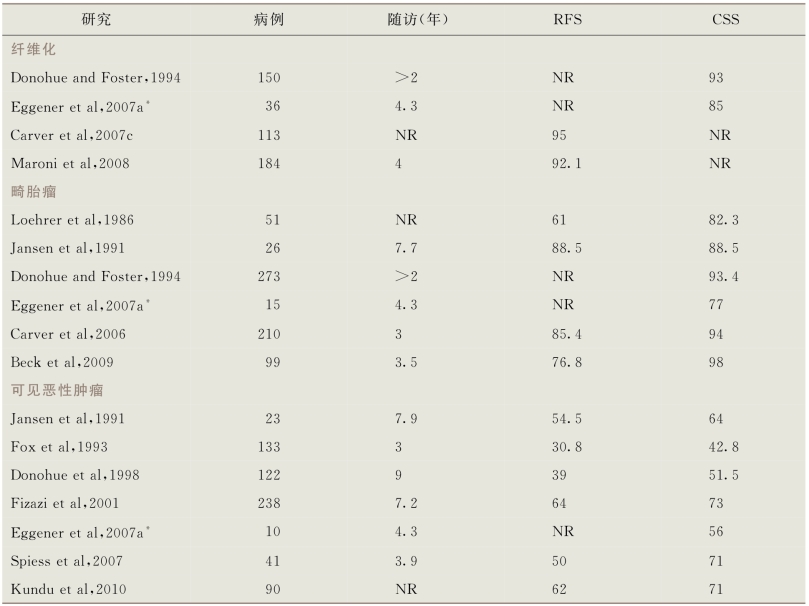Select the 可见恶性肿瘤 section heading
Viewport: 809px width, 606px height.
click(57, 390)
